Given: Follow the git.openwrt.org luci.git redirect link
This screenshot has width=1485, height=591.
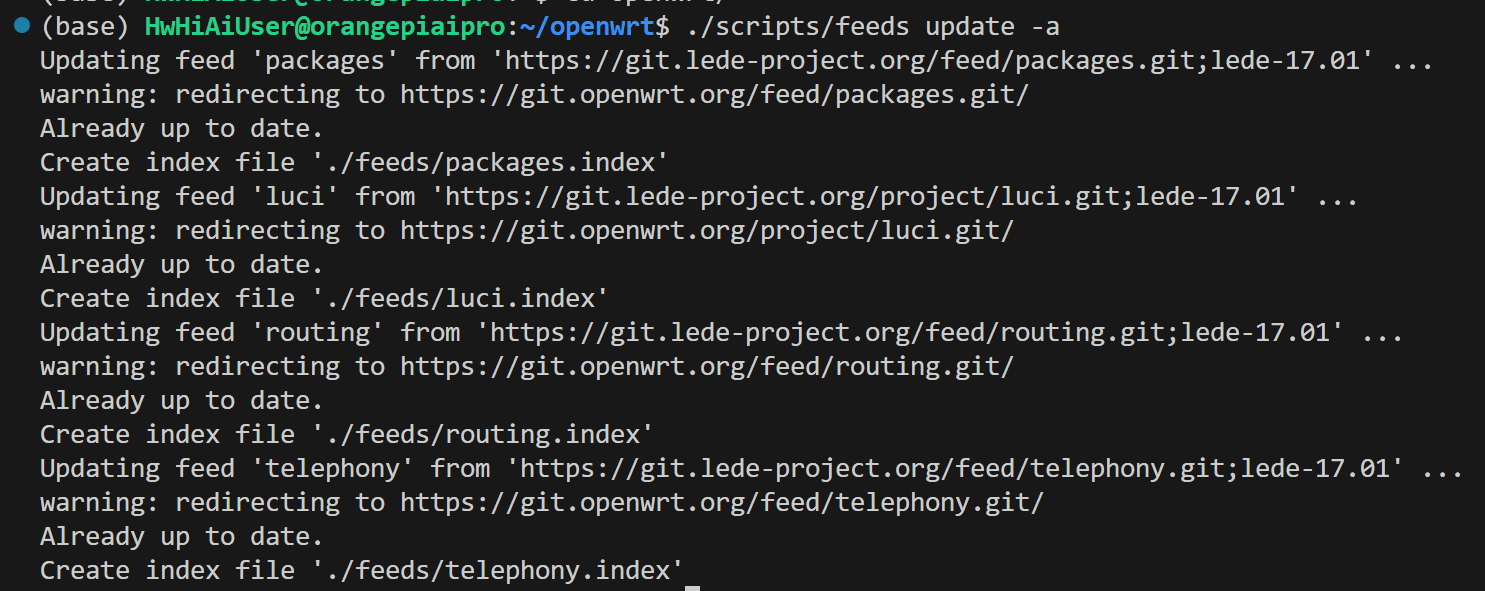Looking at the screenshot, I should 707,230.
